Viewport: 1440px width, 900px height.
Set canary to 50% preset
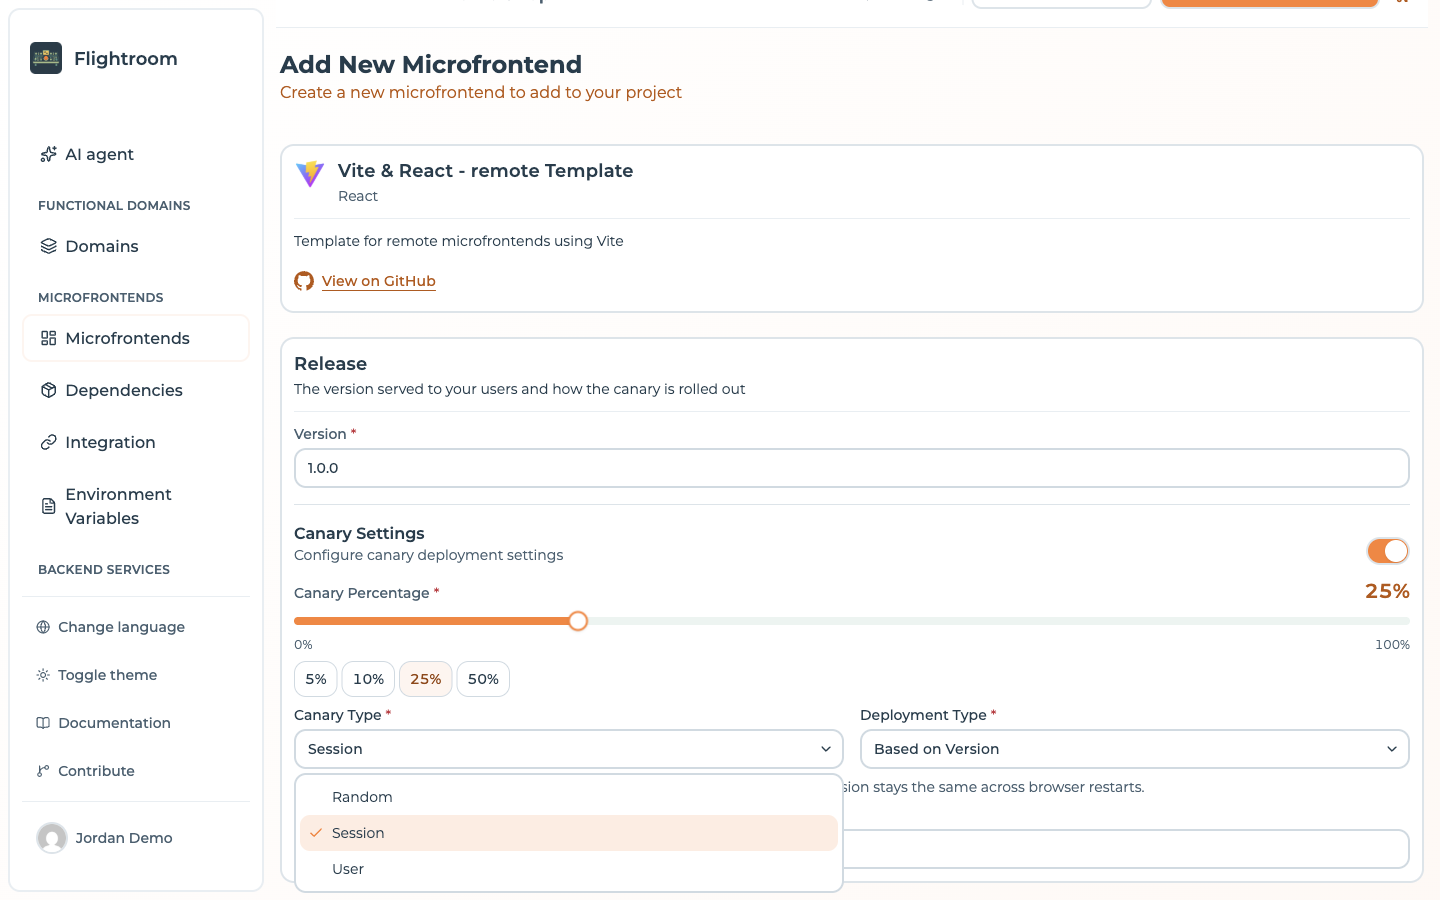[x=483, y=679]
